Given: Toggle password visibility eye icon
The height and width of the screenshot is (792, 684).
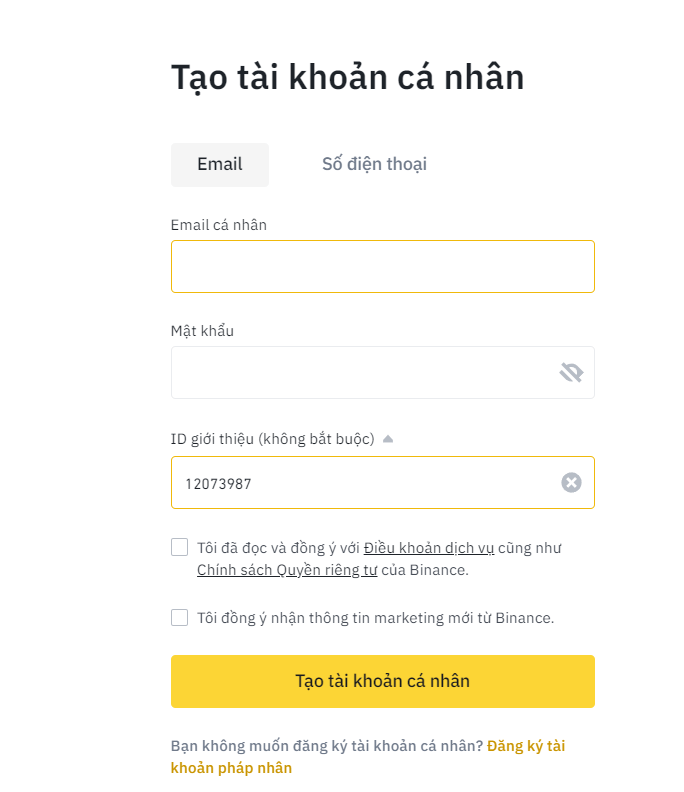Looking at the screenshot, I should [571, 373].
